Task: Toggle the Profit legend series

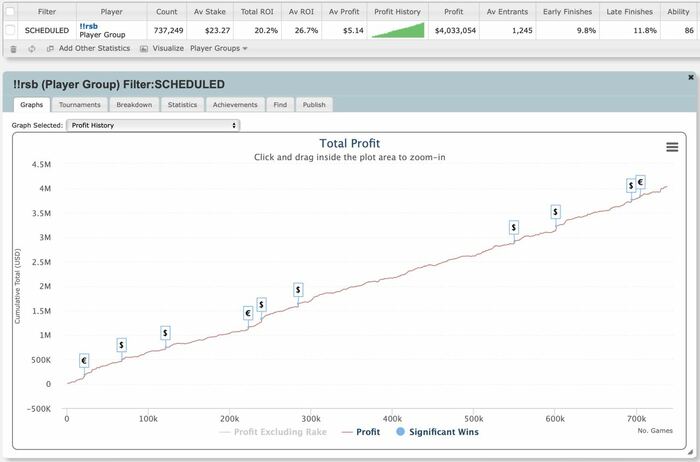Action: click(x=361, y=432)
